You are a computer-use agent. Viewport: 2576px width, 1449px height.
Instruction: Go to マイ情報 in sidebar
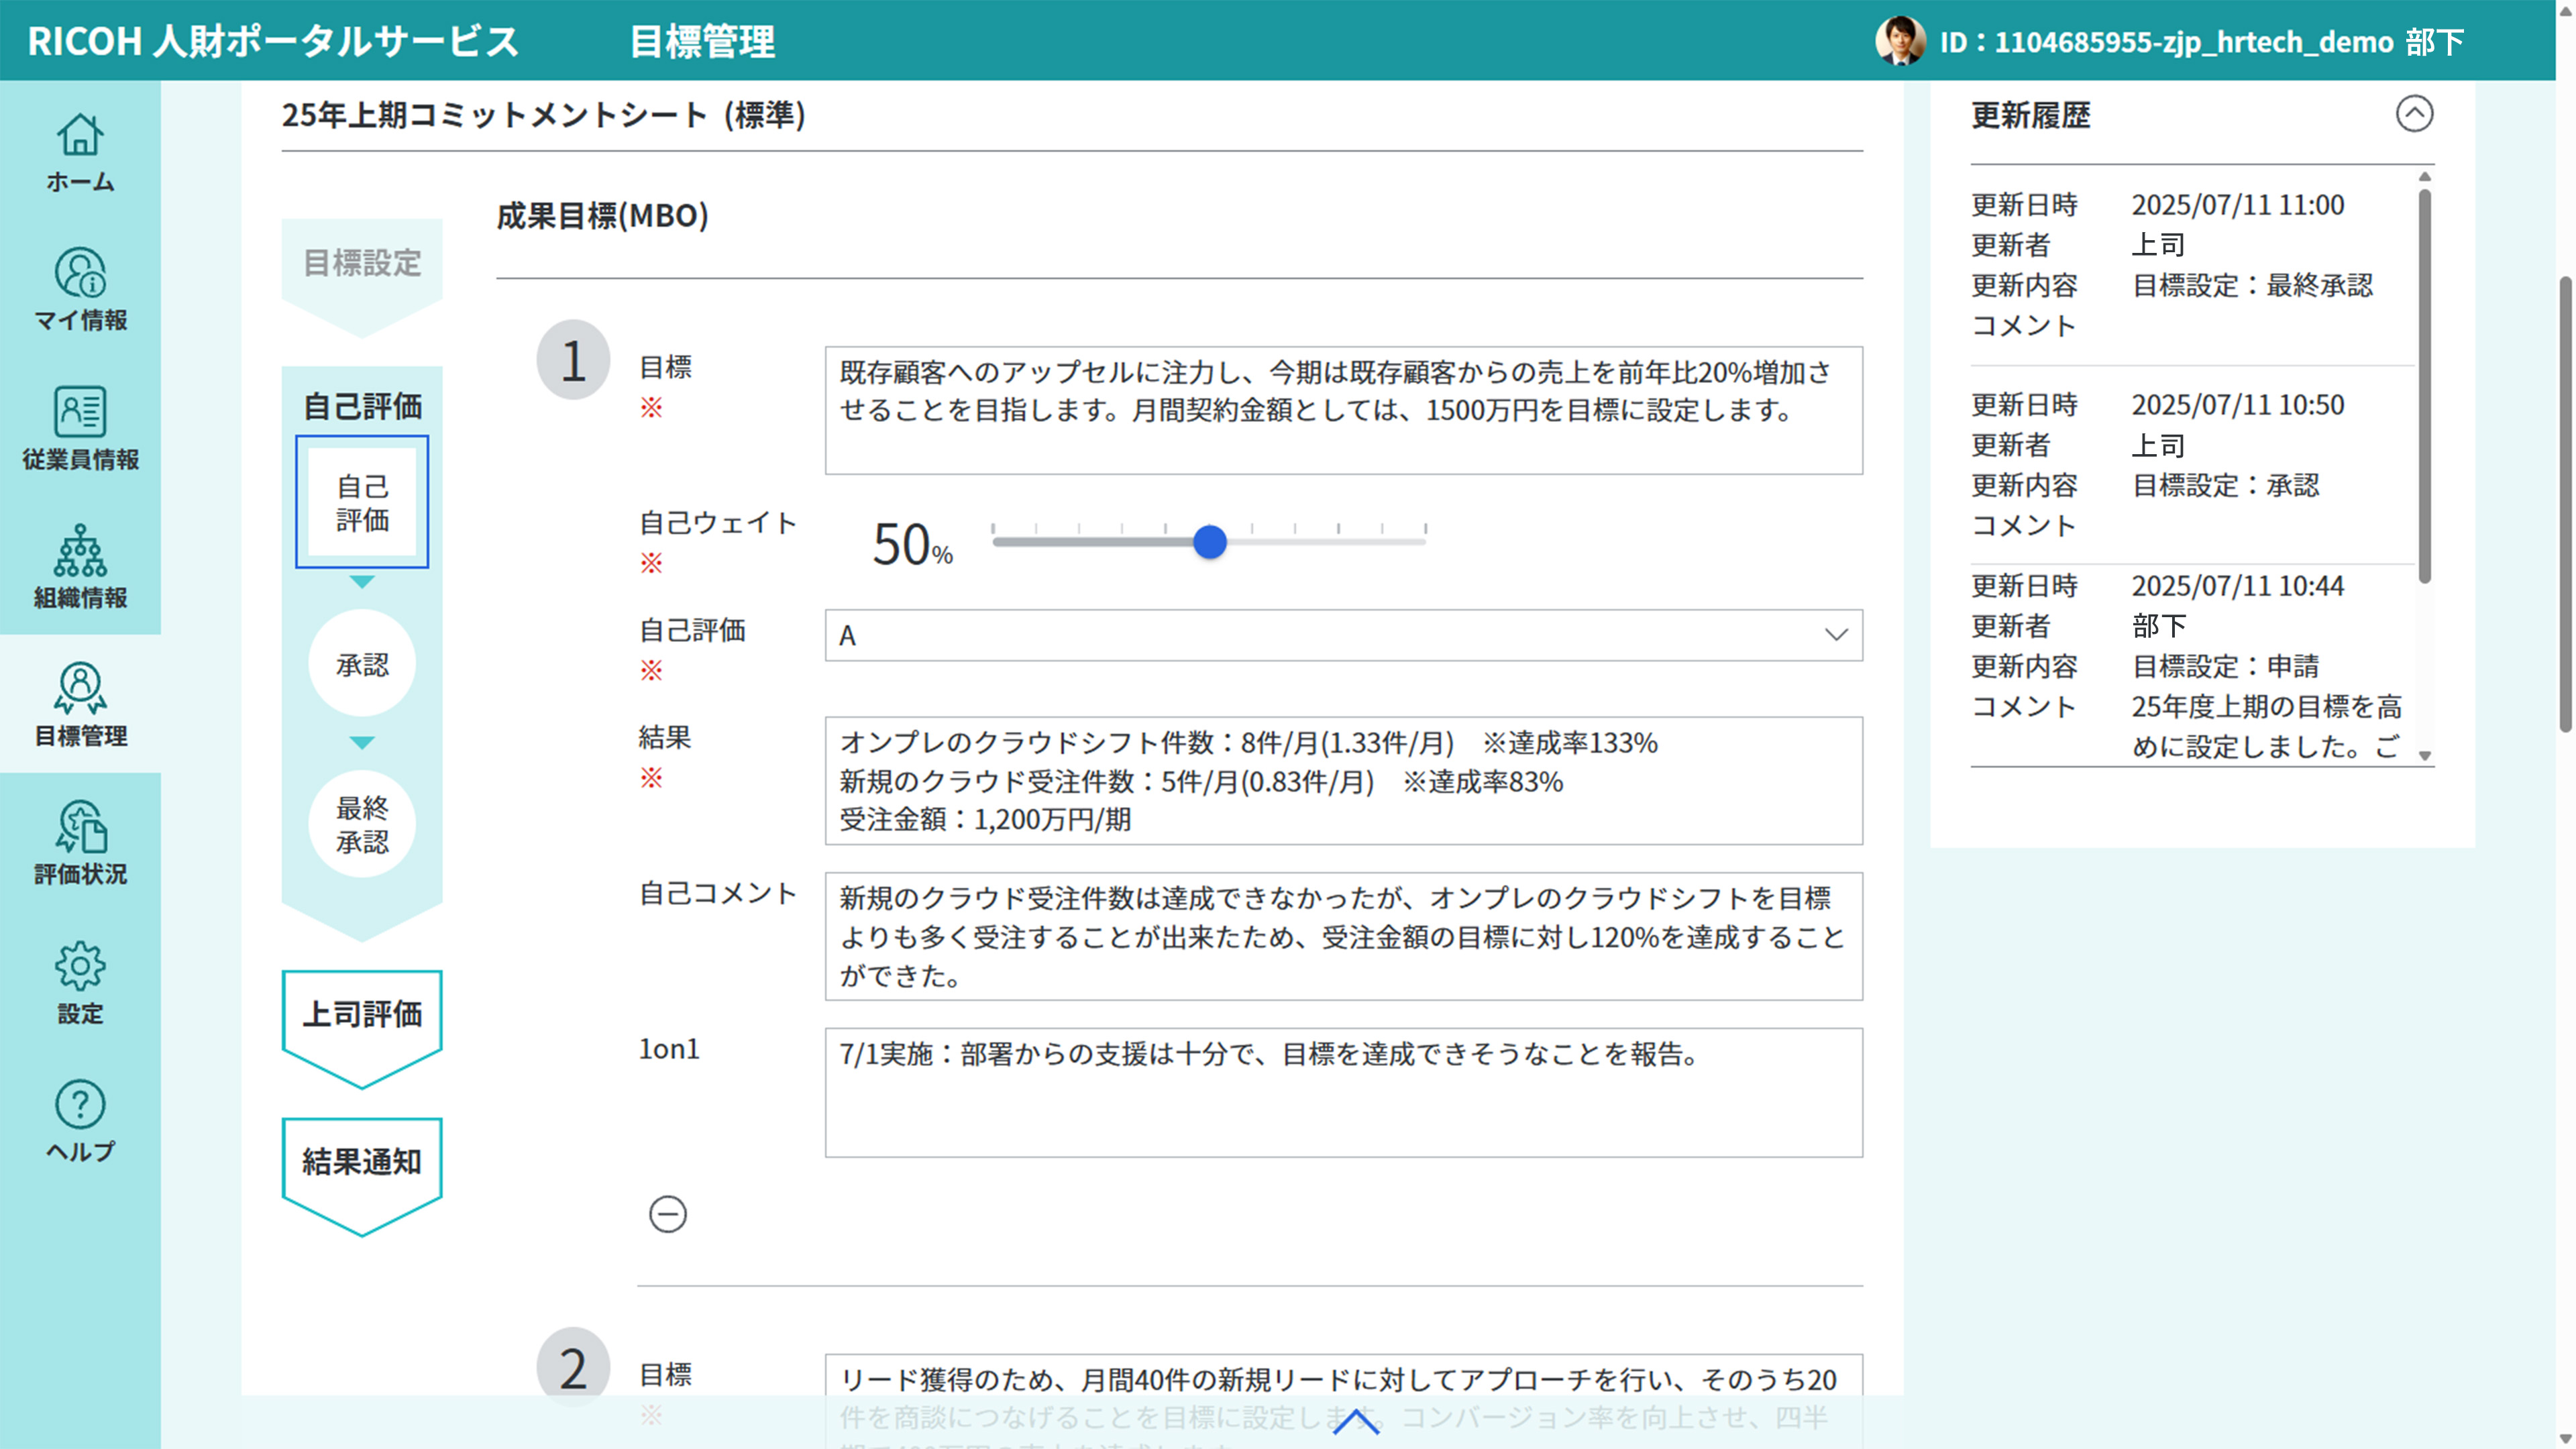click(80, 291)
